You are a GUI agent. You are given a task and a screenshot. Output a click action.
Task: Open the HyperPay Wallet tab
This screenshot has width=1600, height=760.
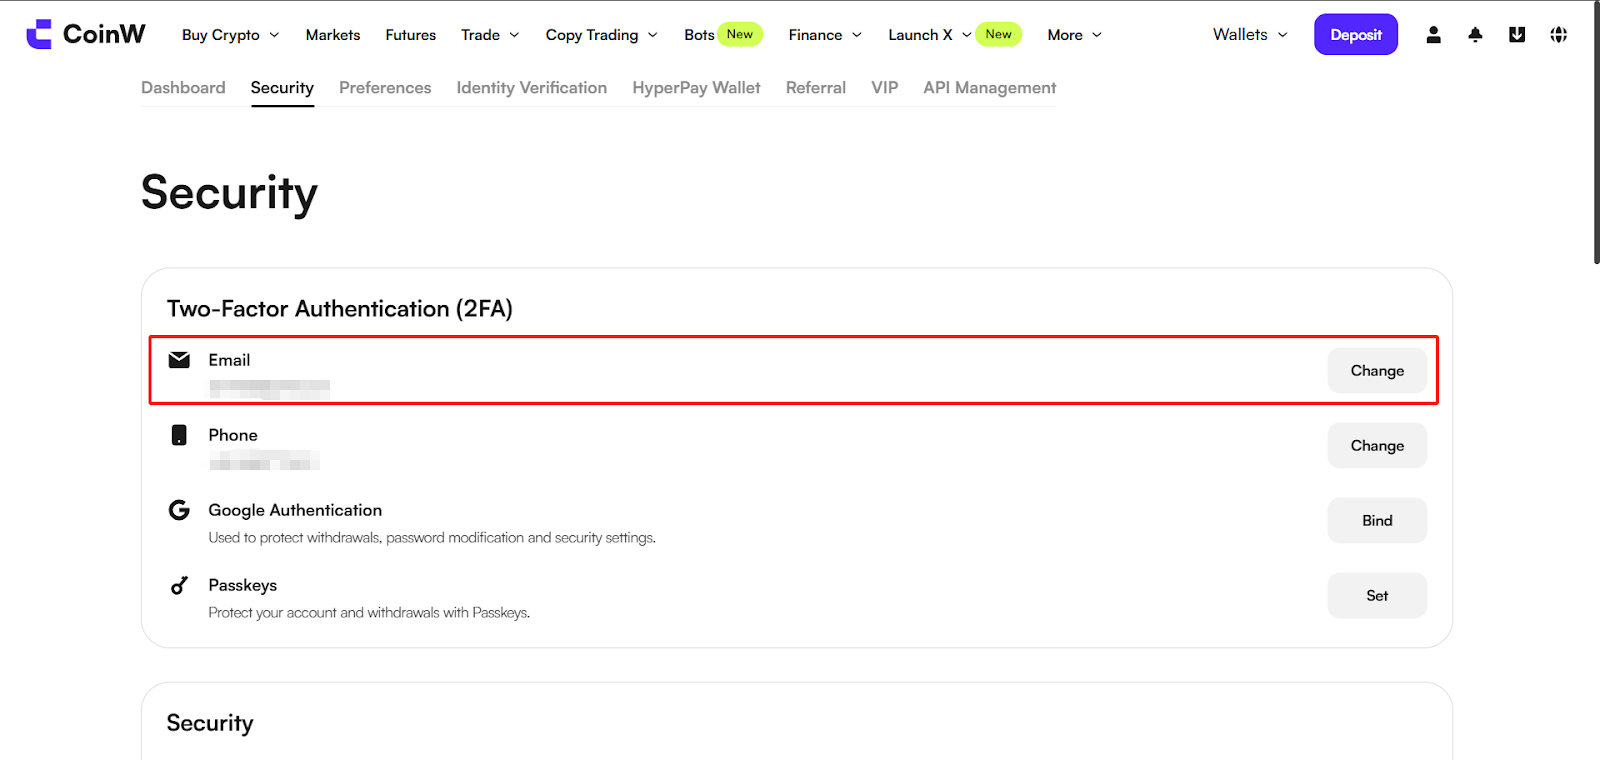coord(696,88)
